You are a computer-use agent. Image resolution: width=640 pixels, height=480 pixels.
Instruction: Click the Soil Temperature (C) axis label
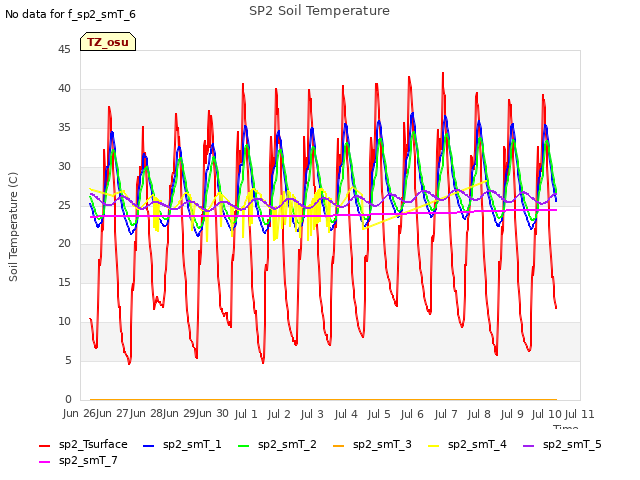(x=13, y=227)
